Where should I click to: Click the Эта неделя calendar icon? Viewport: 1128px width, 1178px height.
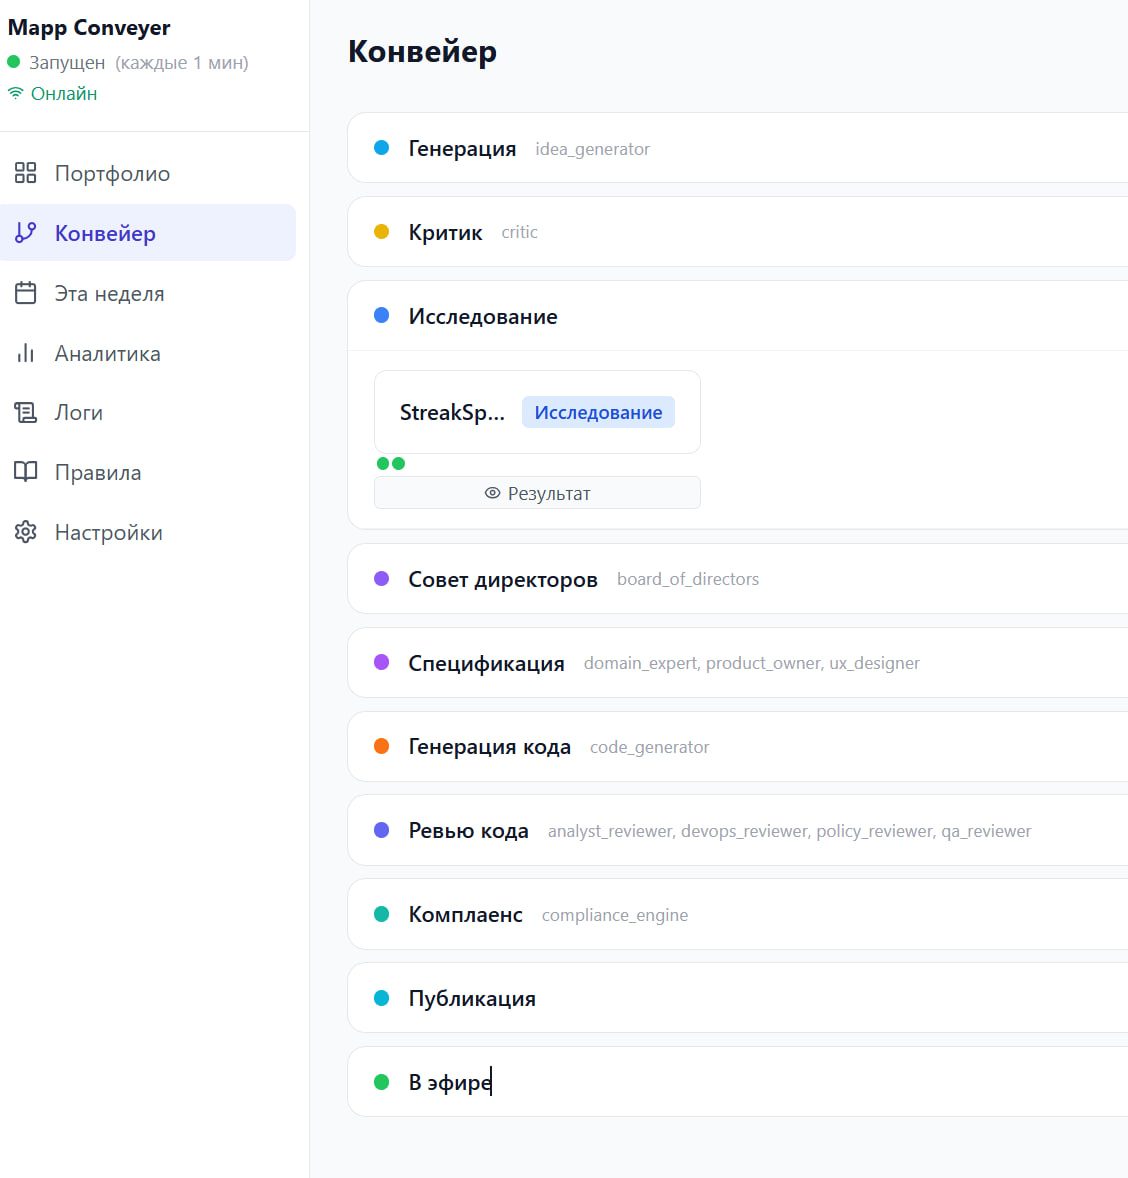[x=26, y=293]
